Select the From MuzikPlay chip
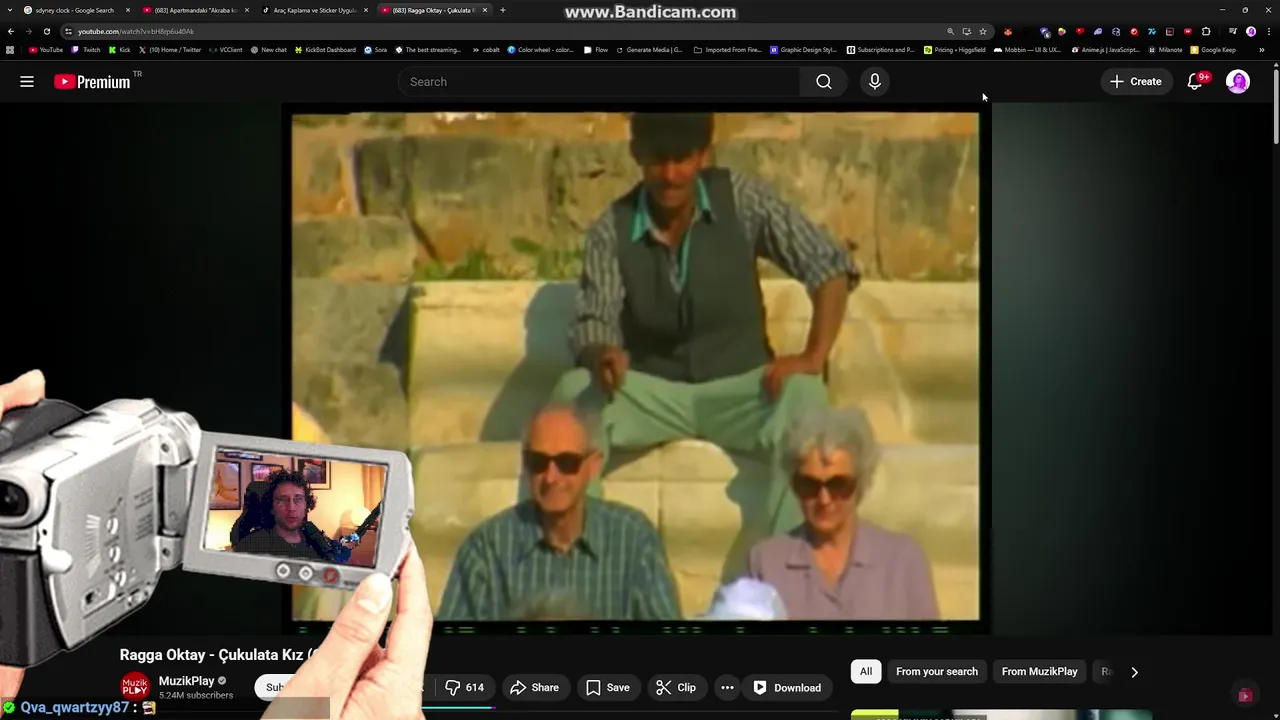 tap(1040, 672)
